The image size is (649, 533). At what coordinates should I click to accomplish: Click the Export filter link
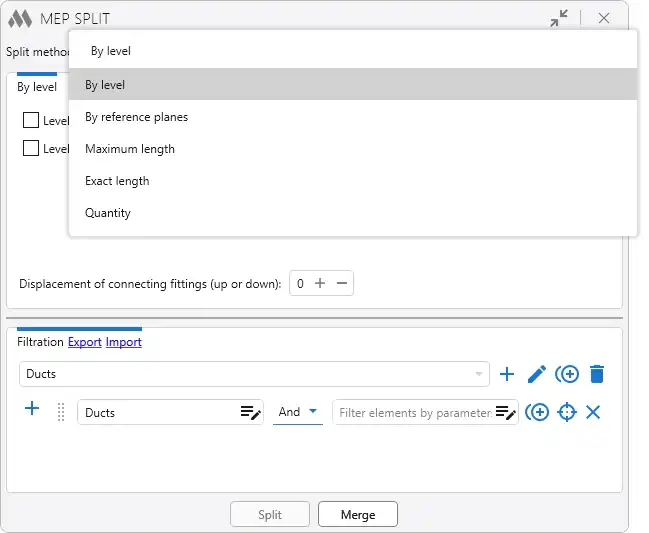[84, 342]
